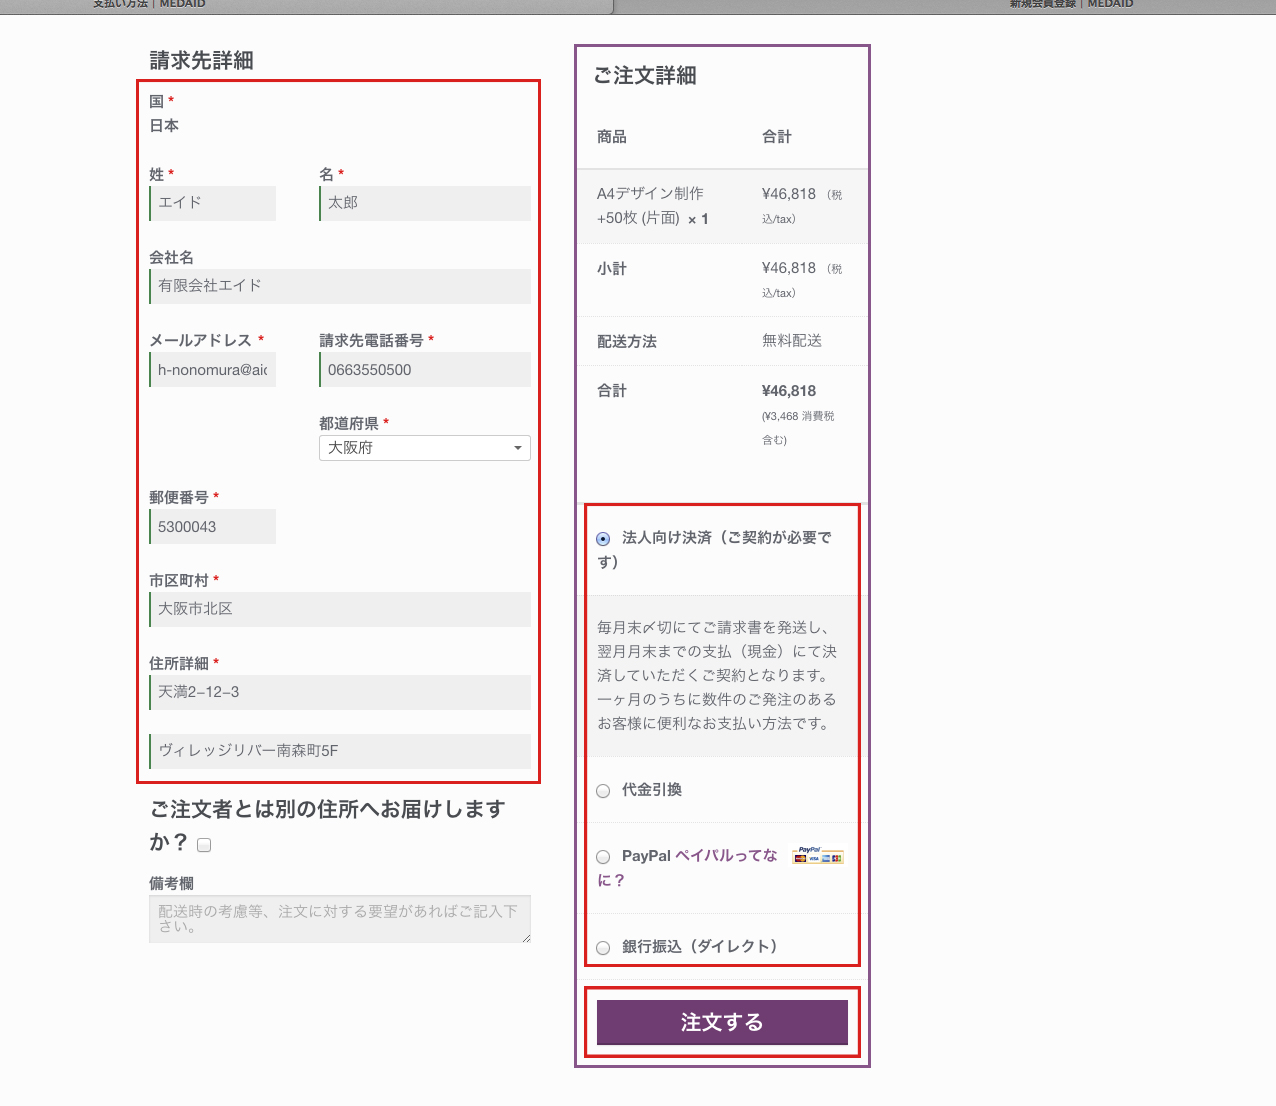1276x1106 pixels.
Task: Select the 会社名 company name field
Action: click(x=340, y=286)
